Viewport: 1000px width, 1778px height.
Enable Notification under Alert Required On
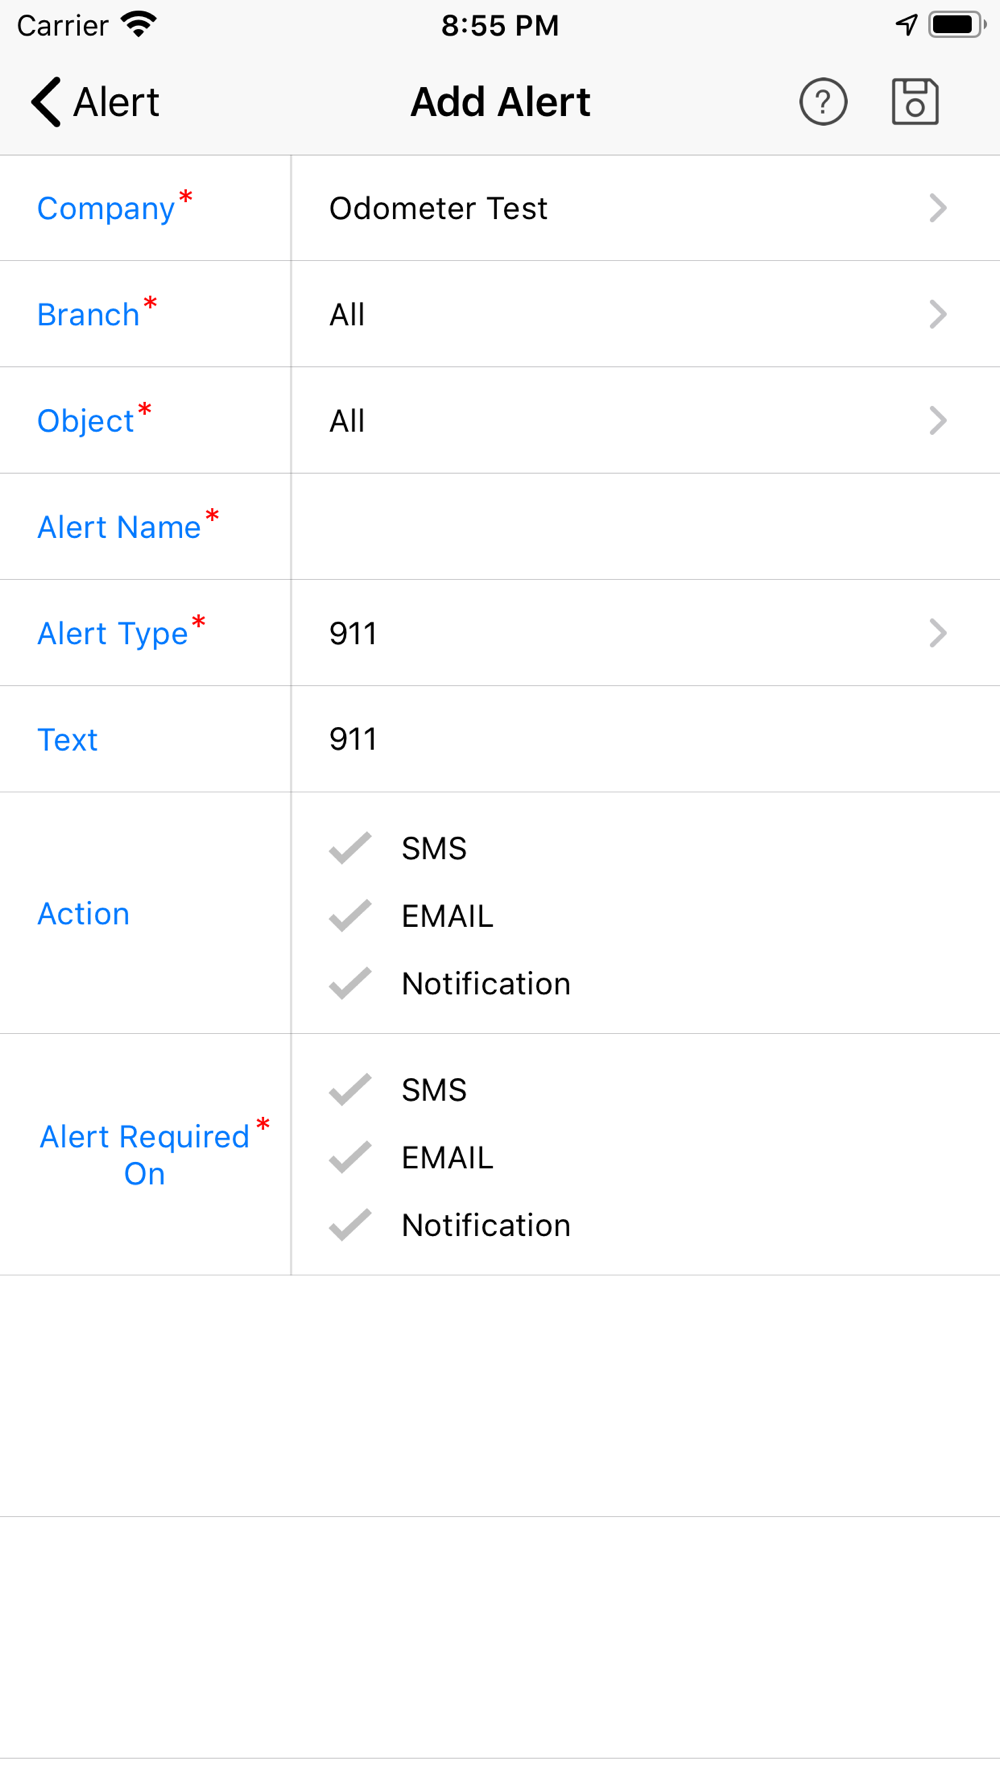click(350, 1225)
